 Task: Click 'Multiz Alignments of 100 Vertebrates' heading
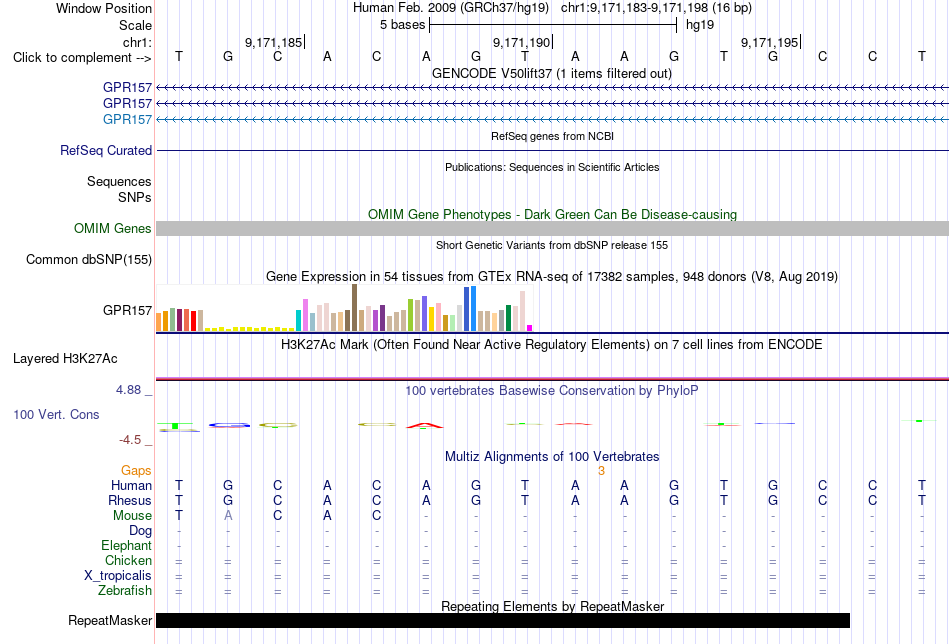point(552,457)
